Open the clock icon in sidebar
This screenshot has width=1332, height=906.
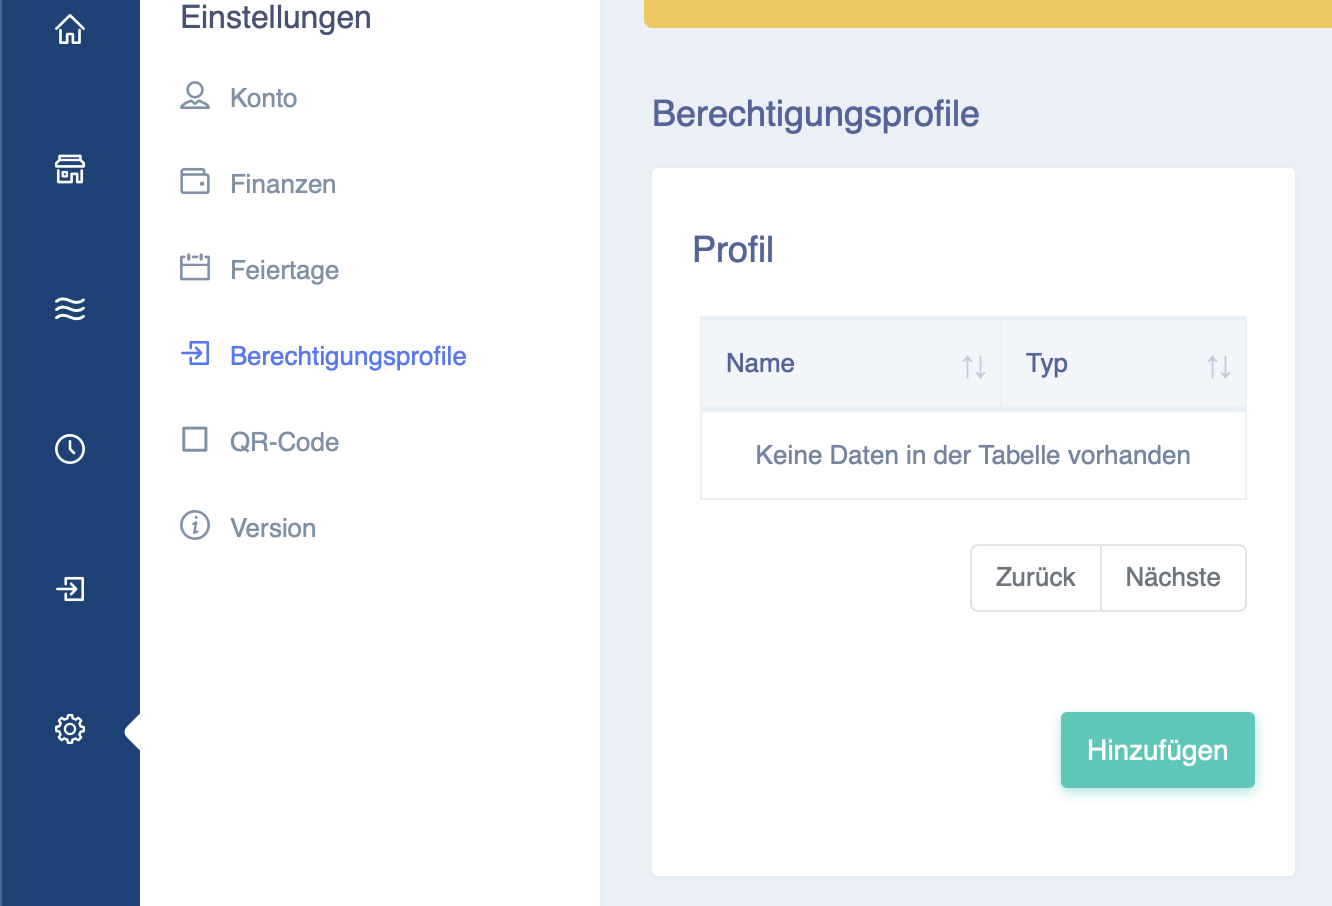pyautogui.click(x=70, y=448)
